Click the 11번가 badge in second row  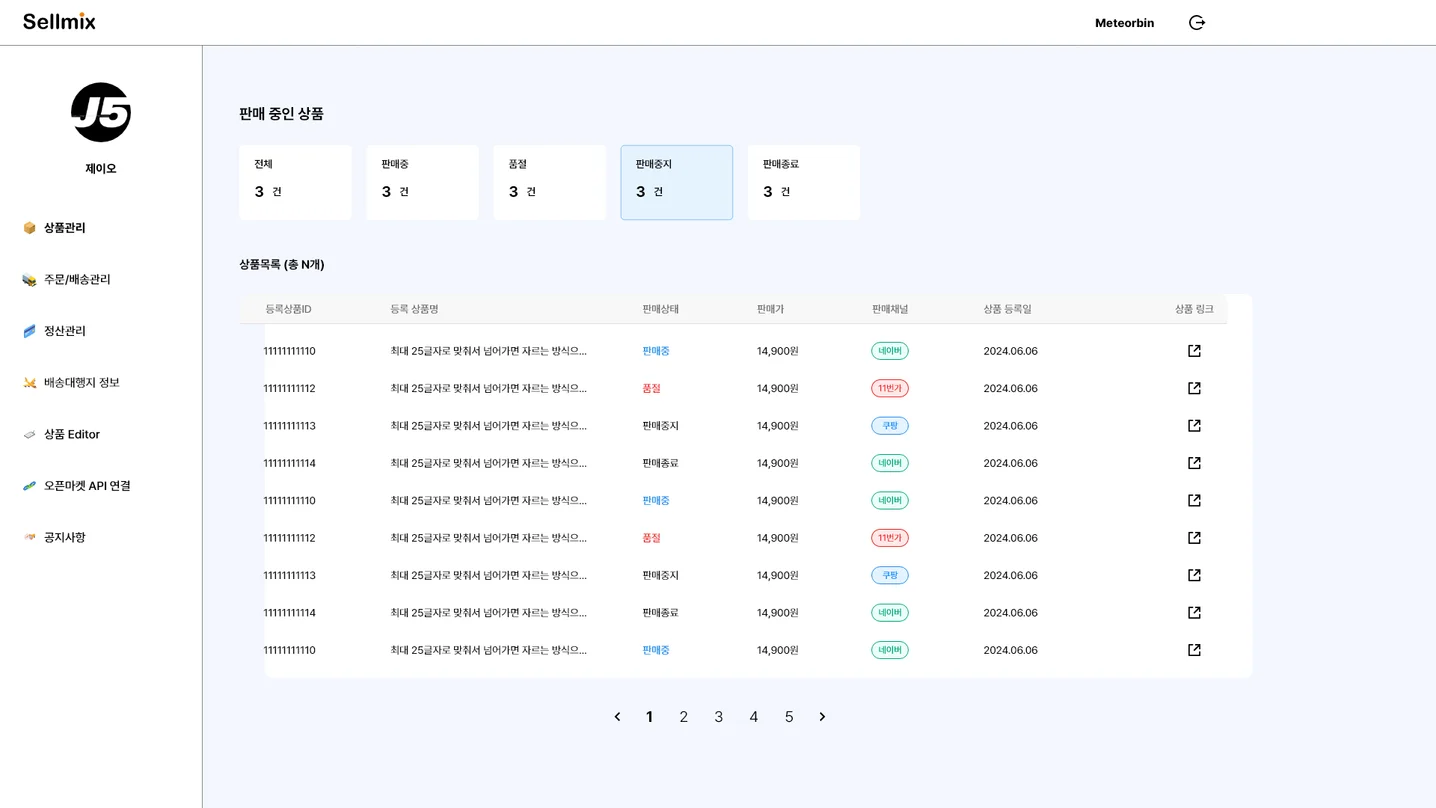(890, 388)
